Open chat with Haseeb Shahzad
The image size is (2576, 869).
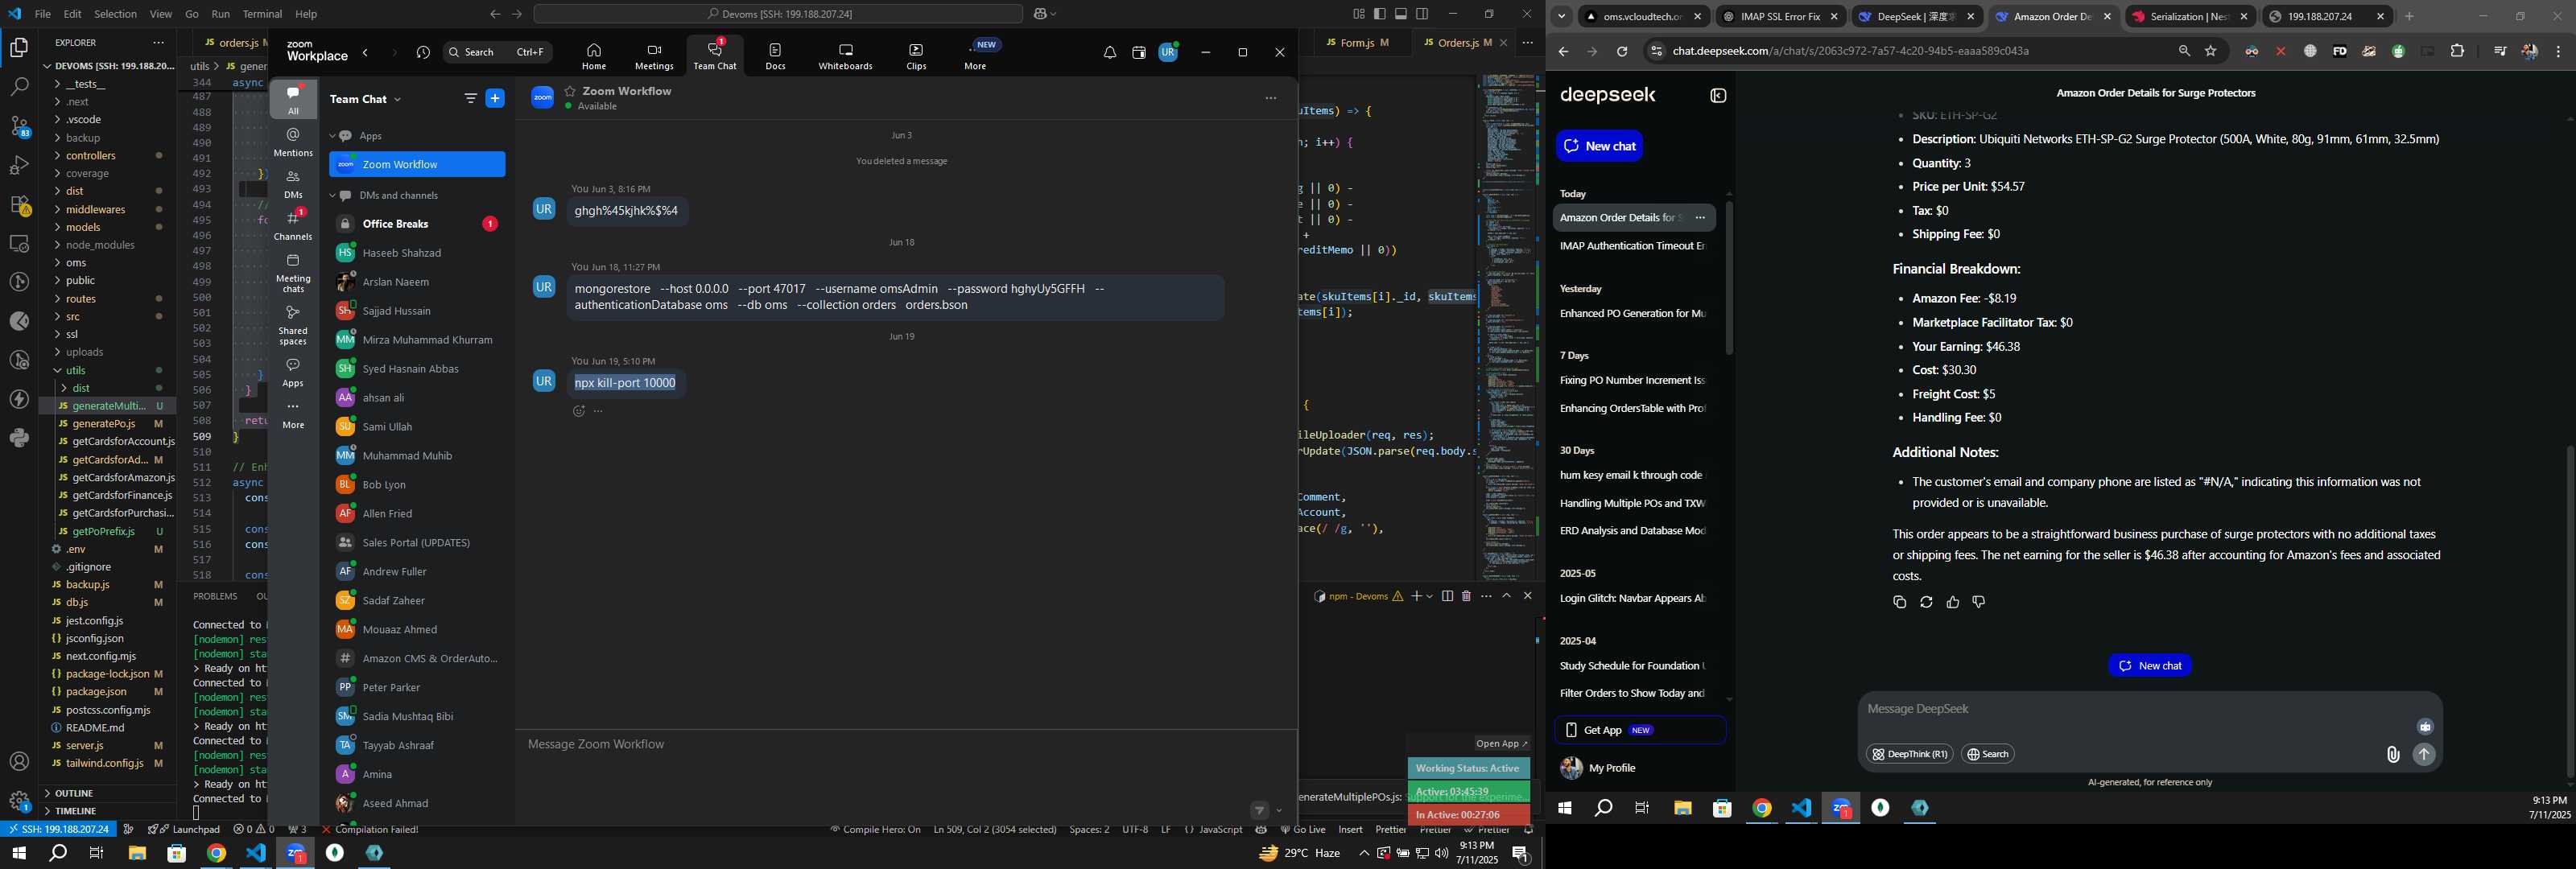click(x=417, y=253)
